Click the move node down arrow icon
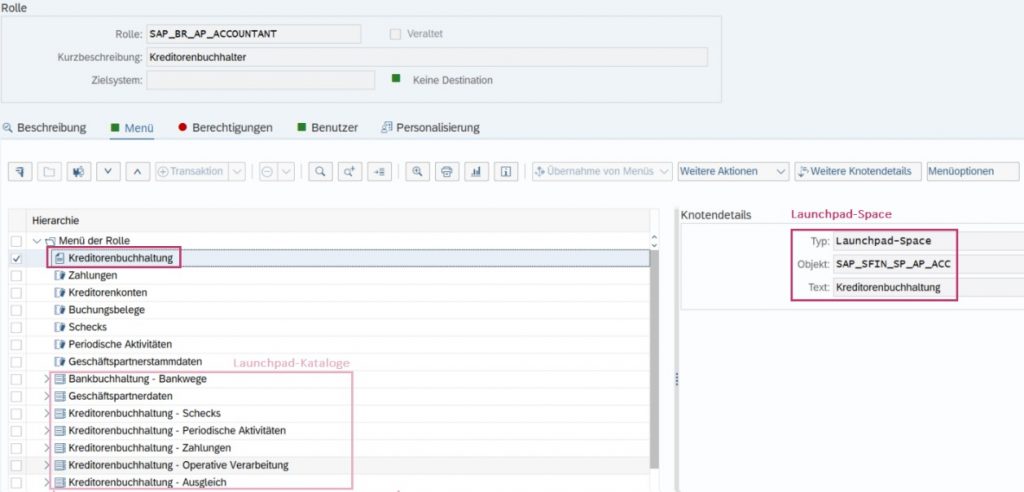Viewport: 1024px width, 492px height. pyautogui.click(x=108, y=172)
